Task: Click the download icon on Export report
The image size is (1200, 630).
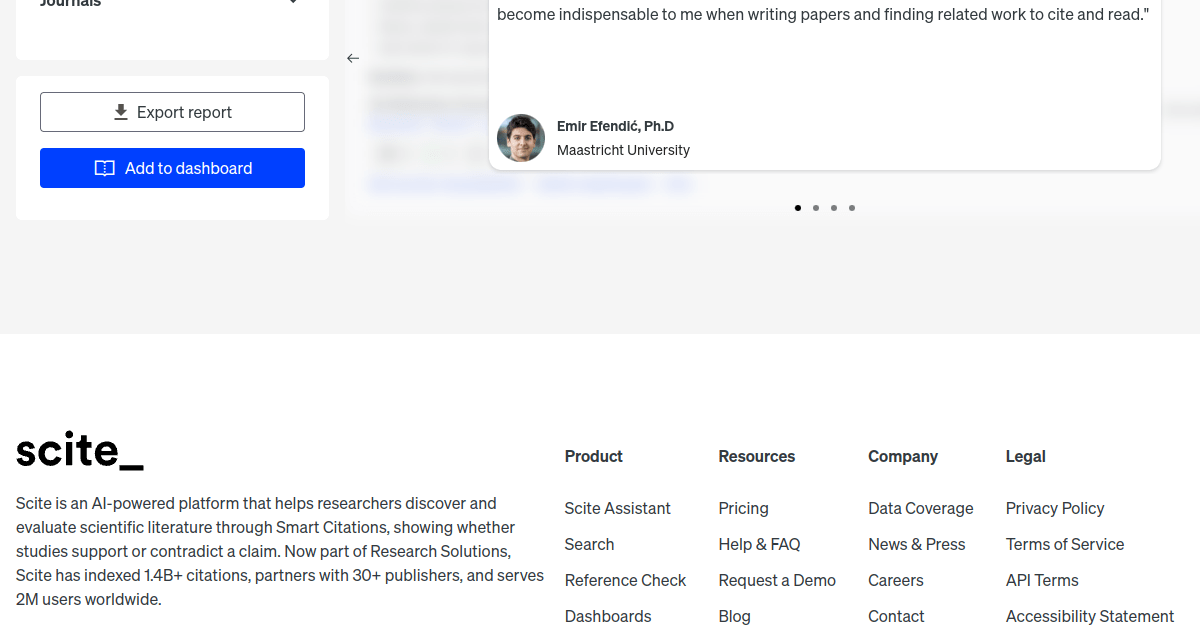Action: [121, 112]
